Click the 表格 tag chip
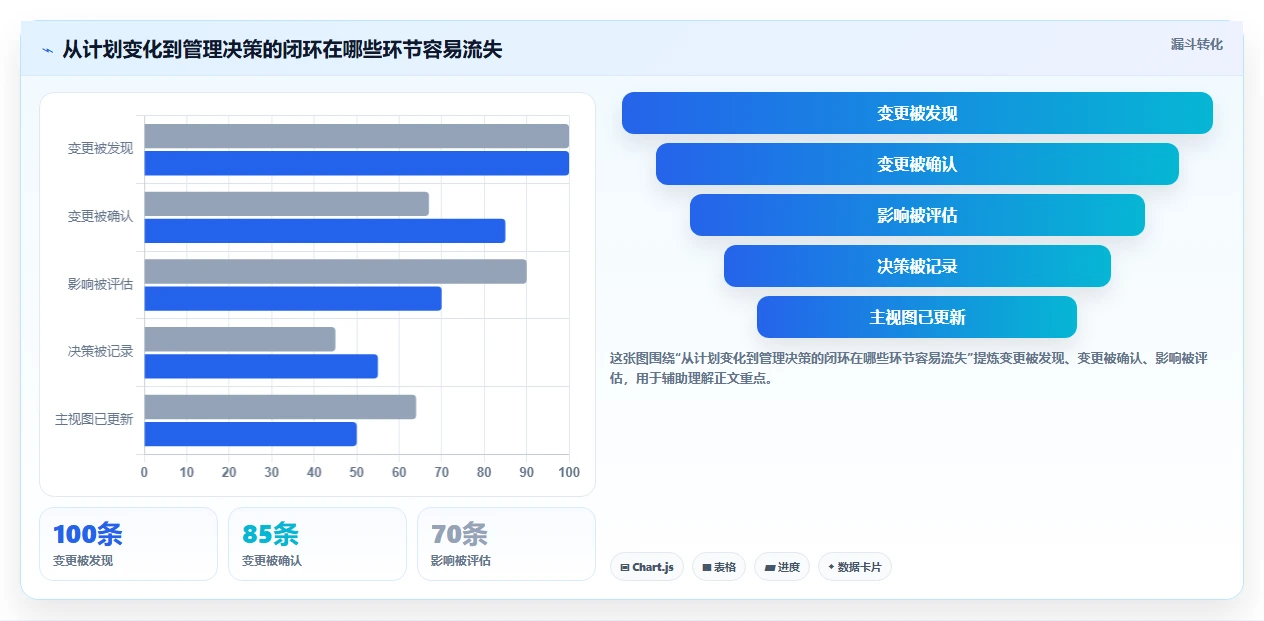This screenshot has width=1264, height=621. point(719,567)
